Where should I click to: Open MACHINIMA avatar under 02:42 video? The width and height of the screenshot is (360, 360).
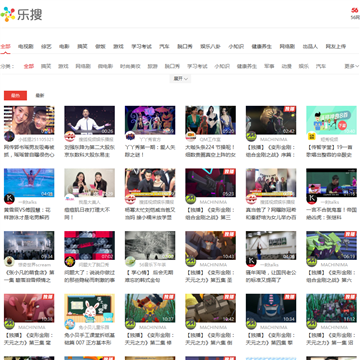[251, 136]
